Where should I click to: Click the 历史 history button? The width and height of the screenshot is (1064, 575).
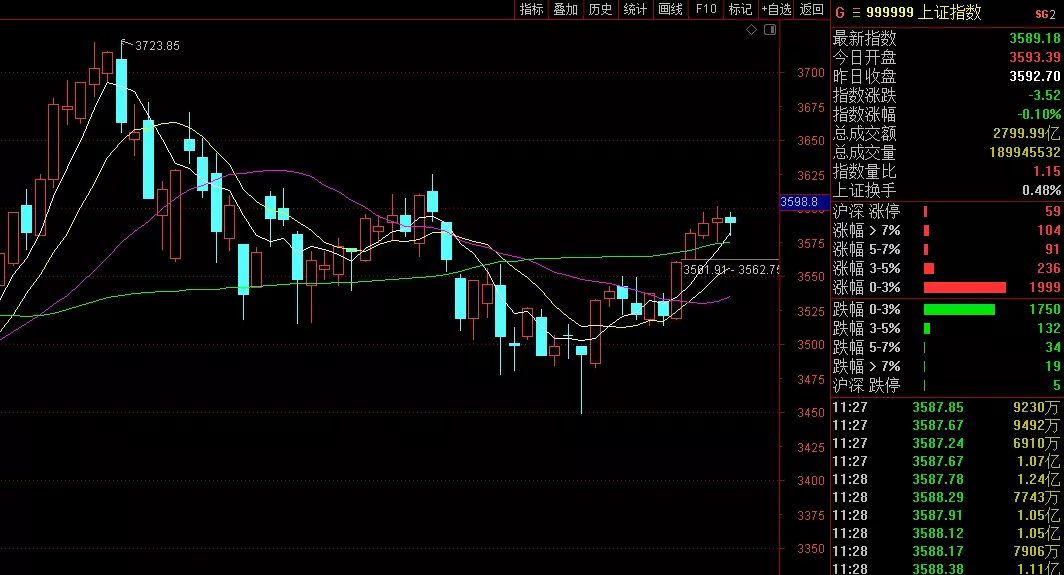pyautogui.click(x=600, y=9)
